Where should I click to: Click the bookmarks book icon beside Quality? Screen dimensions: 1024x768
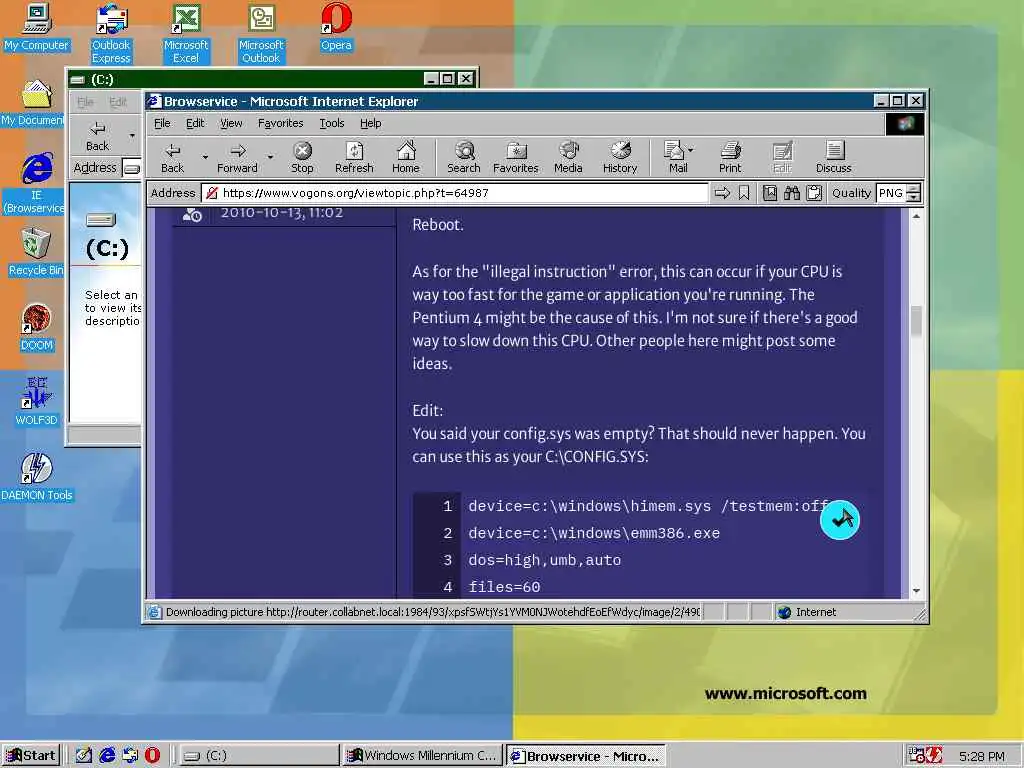pos(770,193)
